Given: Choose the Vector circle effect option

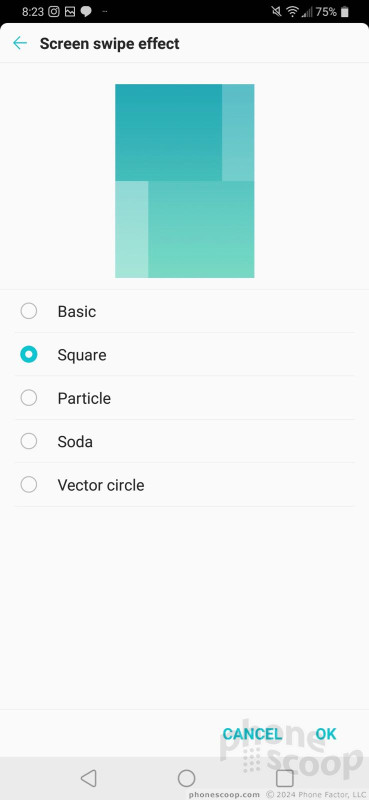Looking at the screenshot, I should pos(184,485).
